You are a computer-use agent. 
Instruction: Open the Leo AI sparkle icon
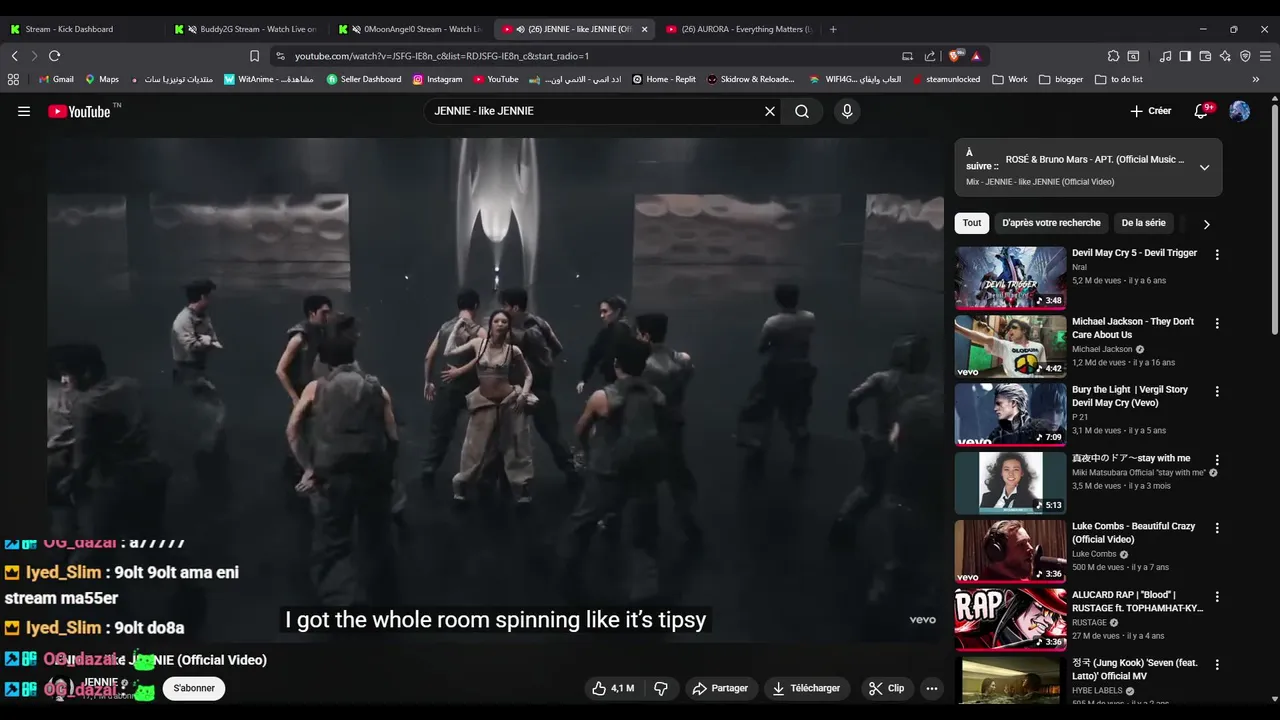1225,56
